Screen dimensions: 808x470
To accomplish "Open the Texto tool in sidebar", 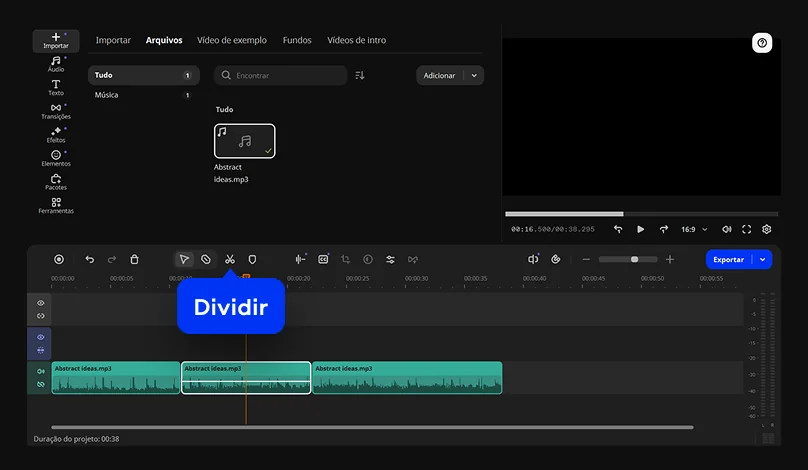I will click(56, 88).
